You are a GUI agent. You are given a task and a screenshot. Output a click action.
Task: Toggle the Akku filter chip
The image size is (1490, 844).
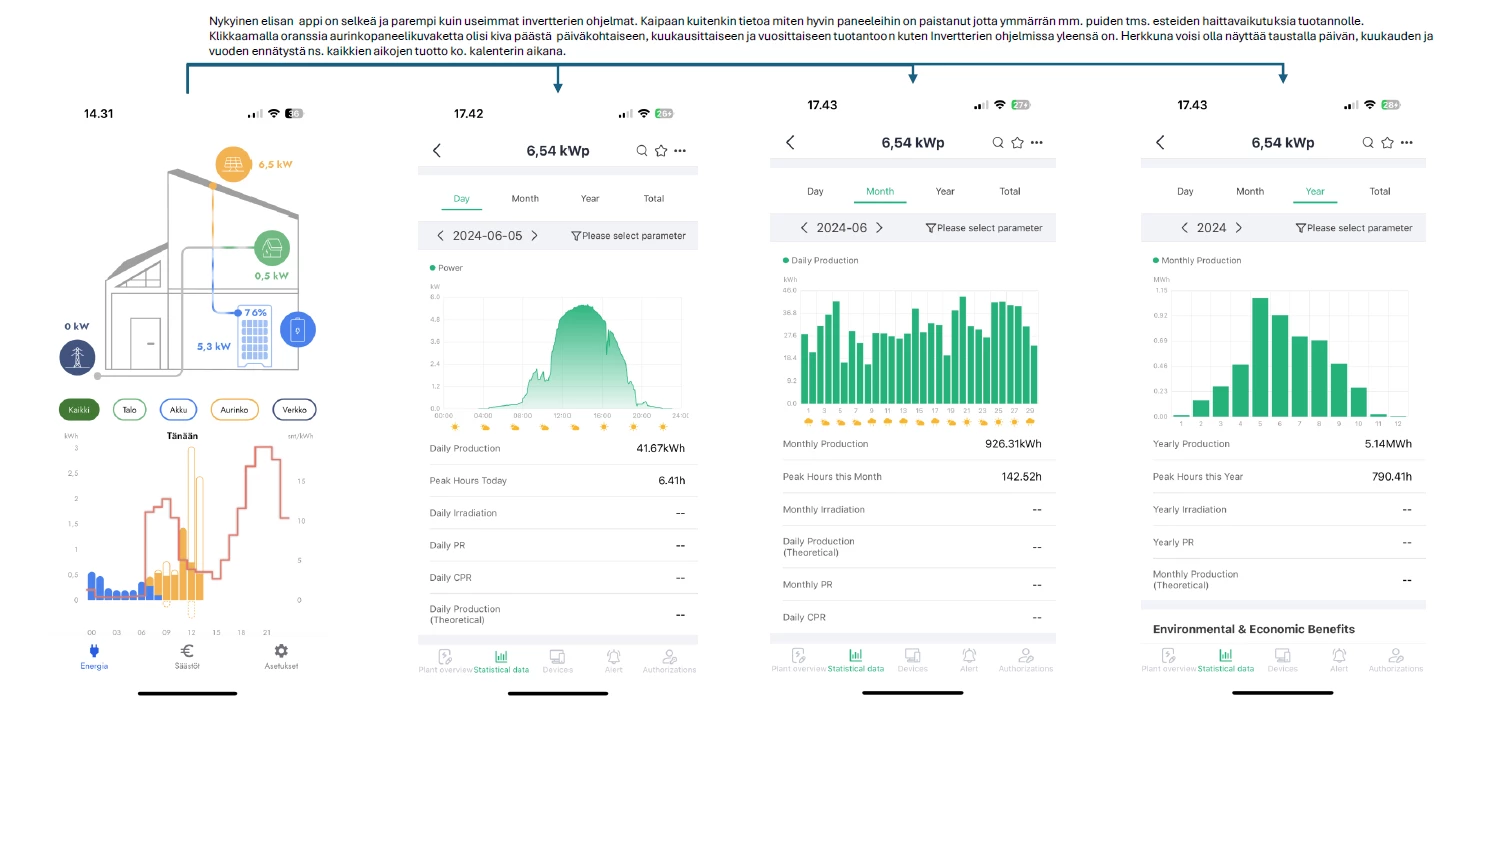coord(179,410)
